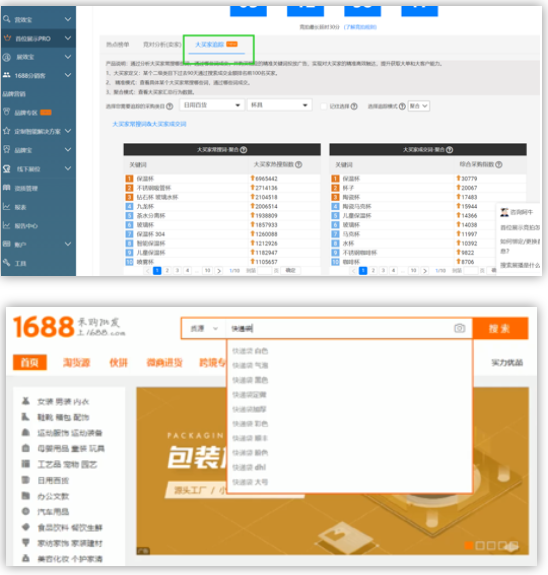Click the clothing category icon beside 女装 男装 内衣
Viewport: 548px width, 575px height.
tap(25, 400)
